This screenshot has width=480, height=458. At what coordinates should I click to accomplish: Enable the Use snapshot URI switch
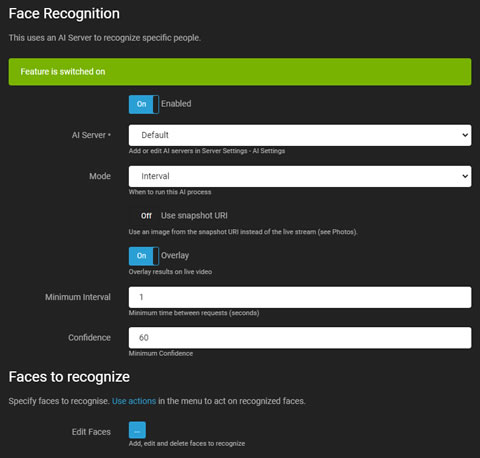click(x=144, y=216)
